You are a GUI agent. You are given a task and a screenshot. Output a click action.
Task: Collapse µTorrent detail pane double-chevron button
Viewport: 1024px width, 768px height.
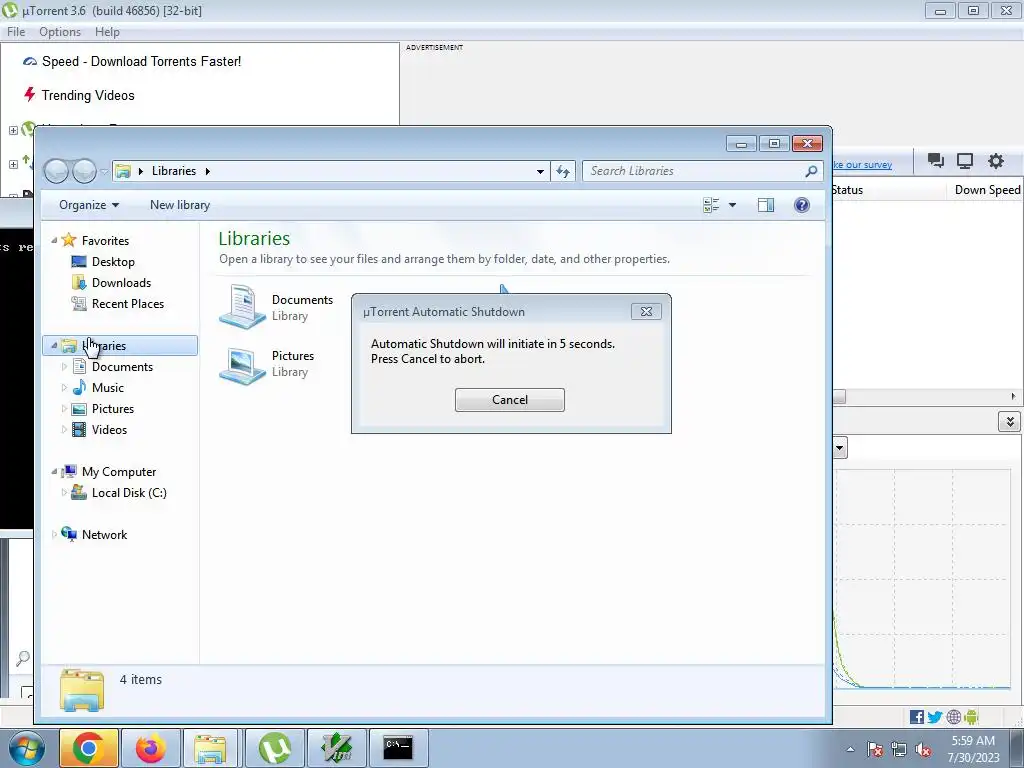click(x=1009, y=422)
